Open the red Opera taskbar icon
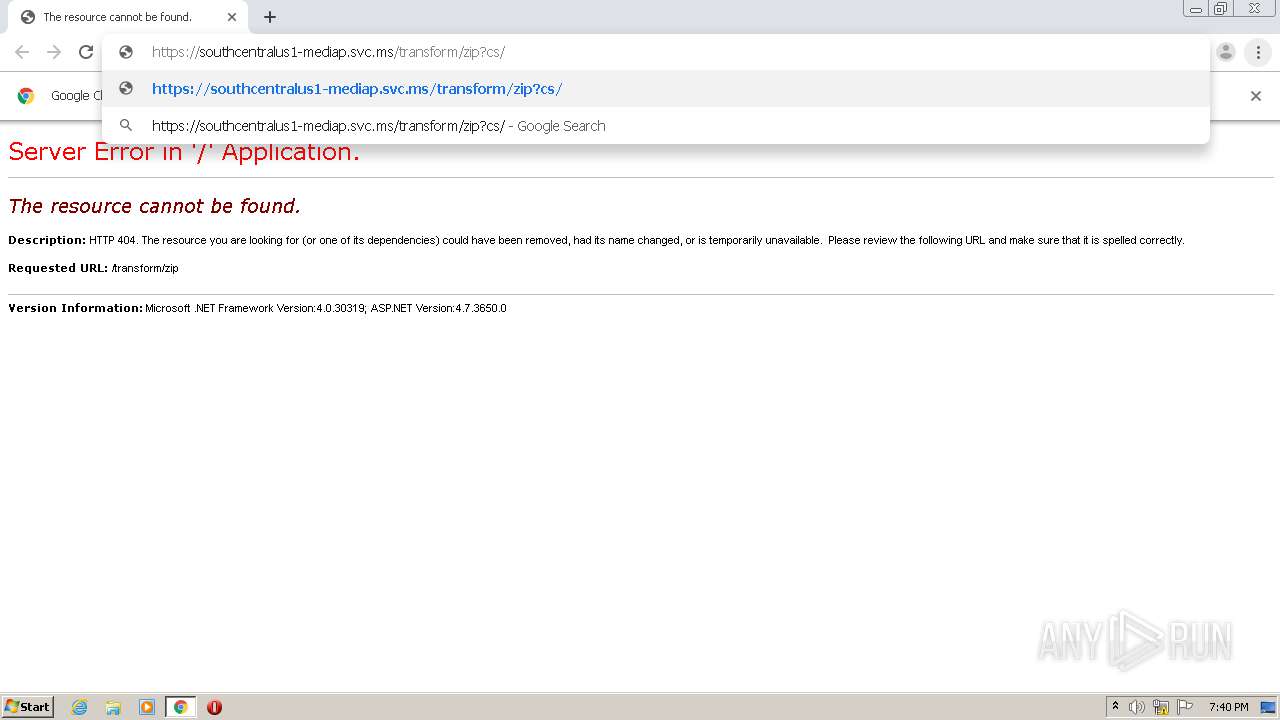This screenshot has height=720, width=1280. coord(214,707)
